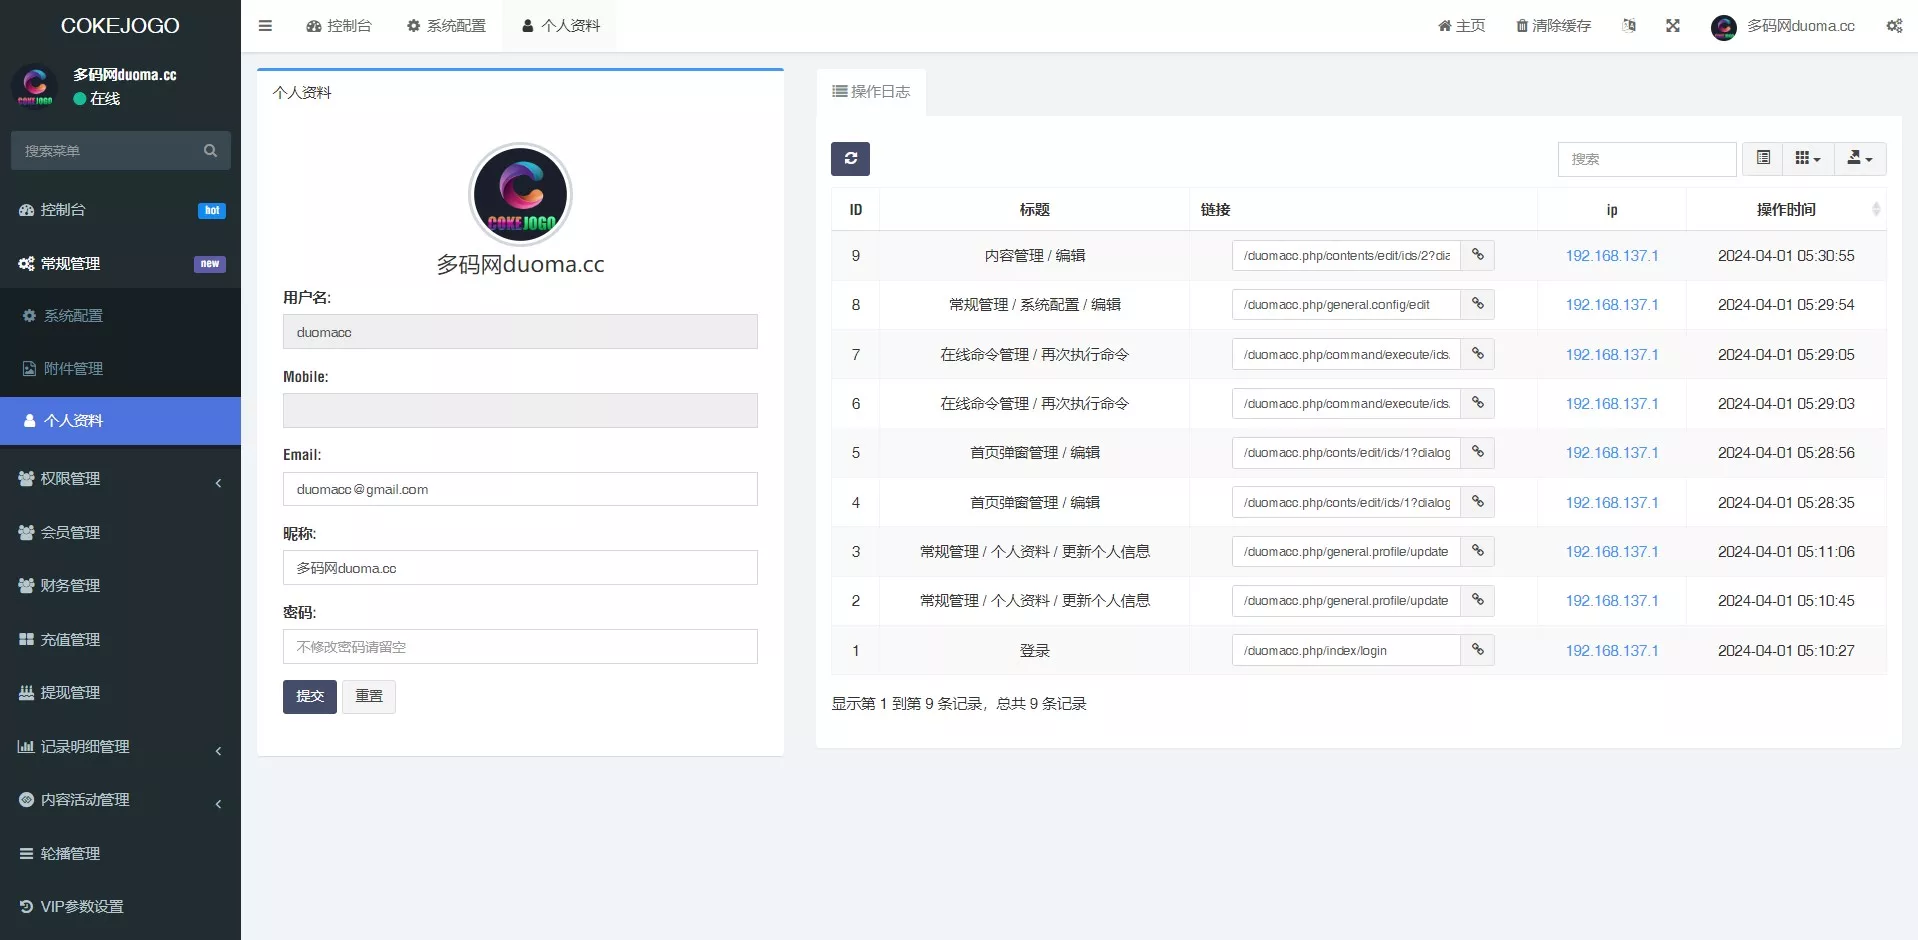Click the link icon next to /duomacc.php/index/login

1477,650
